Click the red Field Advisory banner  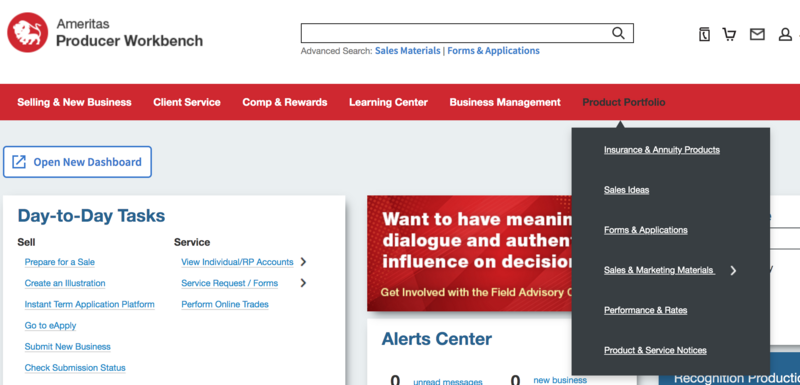tap(469, 253)
